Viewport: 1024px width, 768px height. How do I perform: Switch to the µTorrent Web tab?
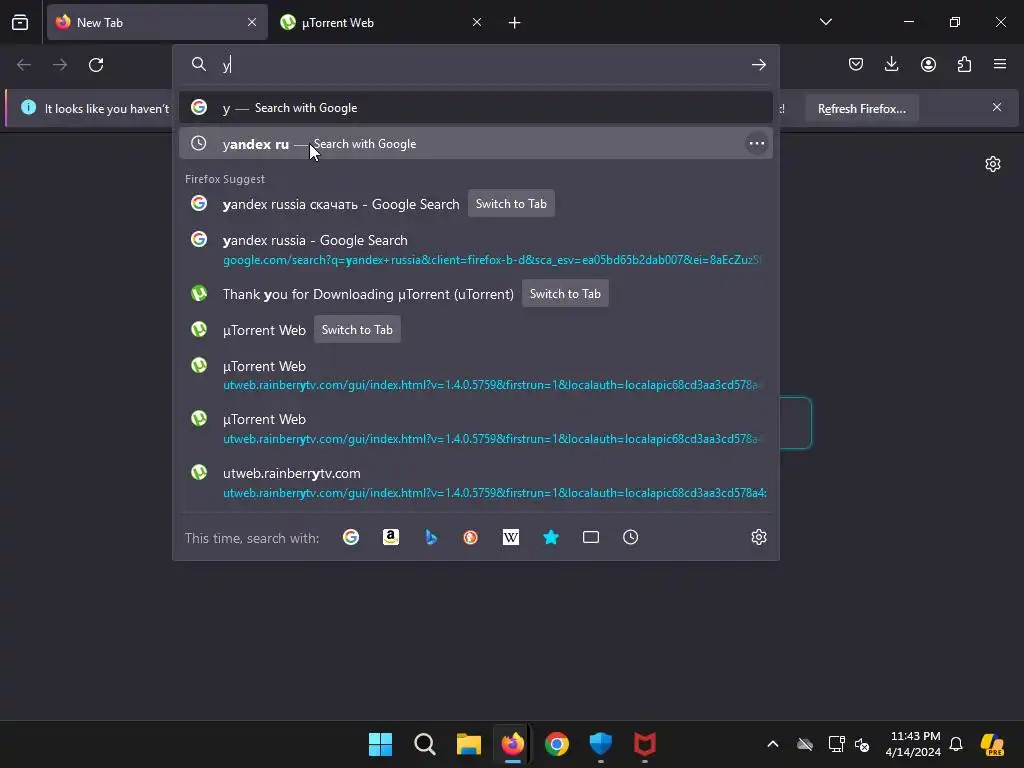tap(381, 22)
